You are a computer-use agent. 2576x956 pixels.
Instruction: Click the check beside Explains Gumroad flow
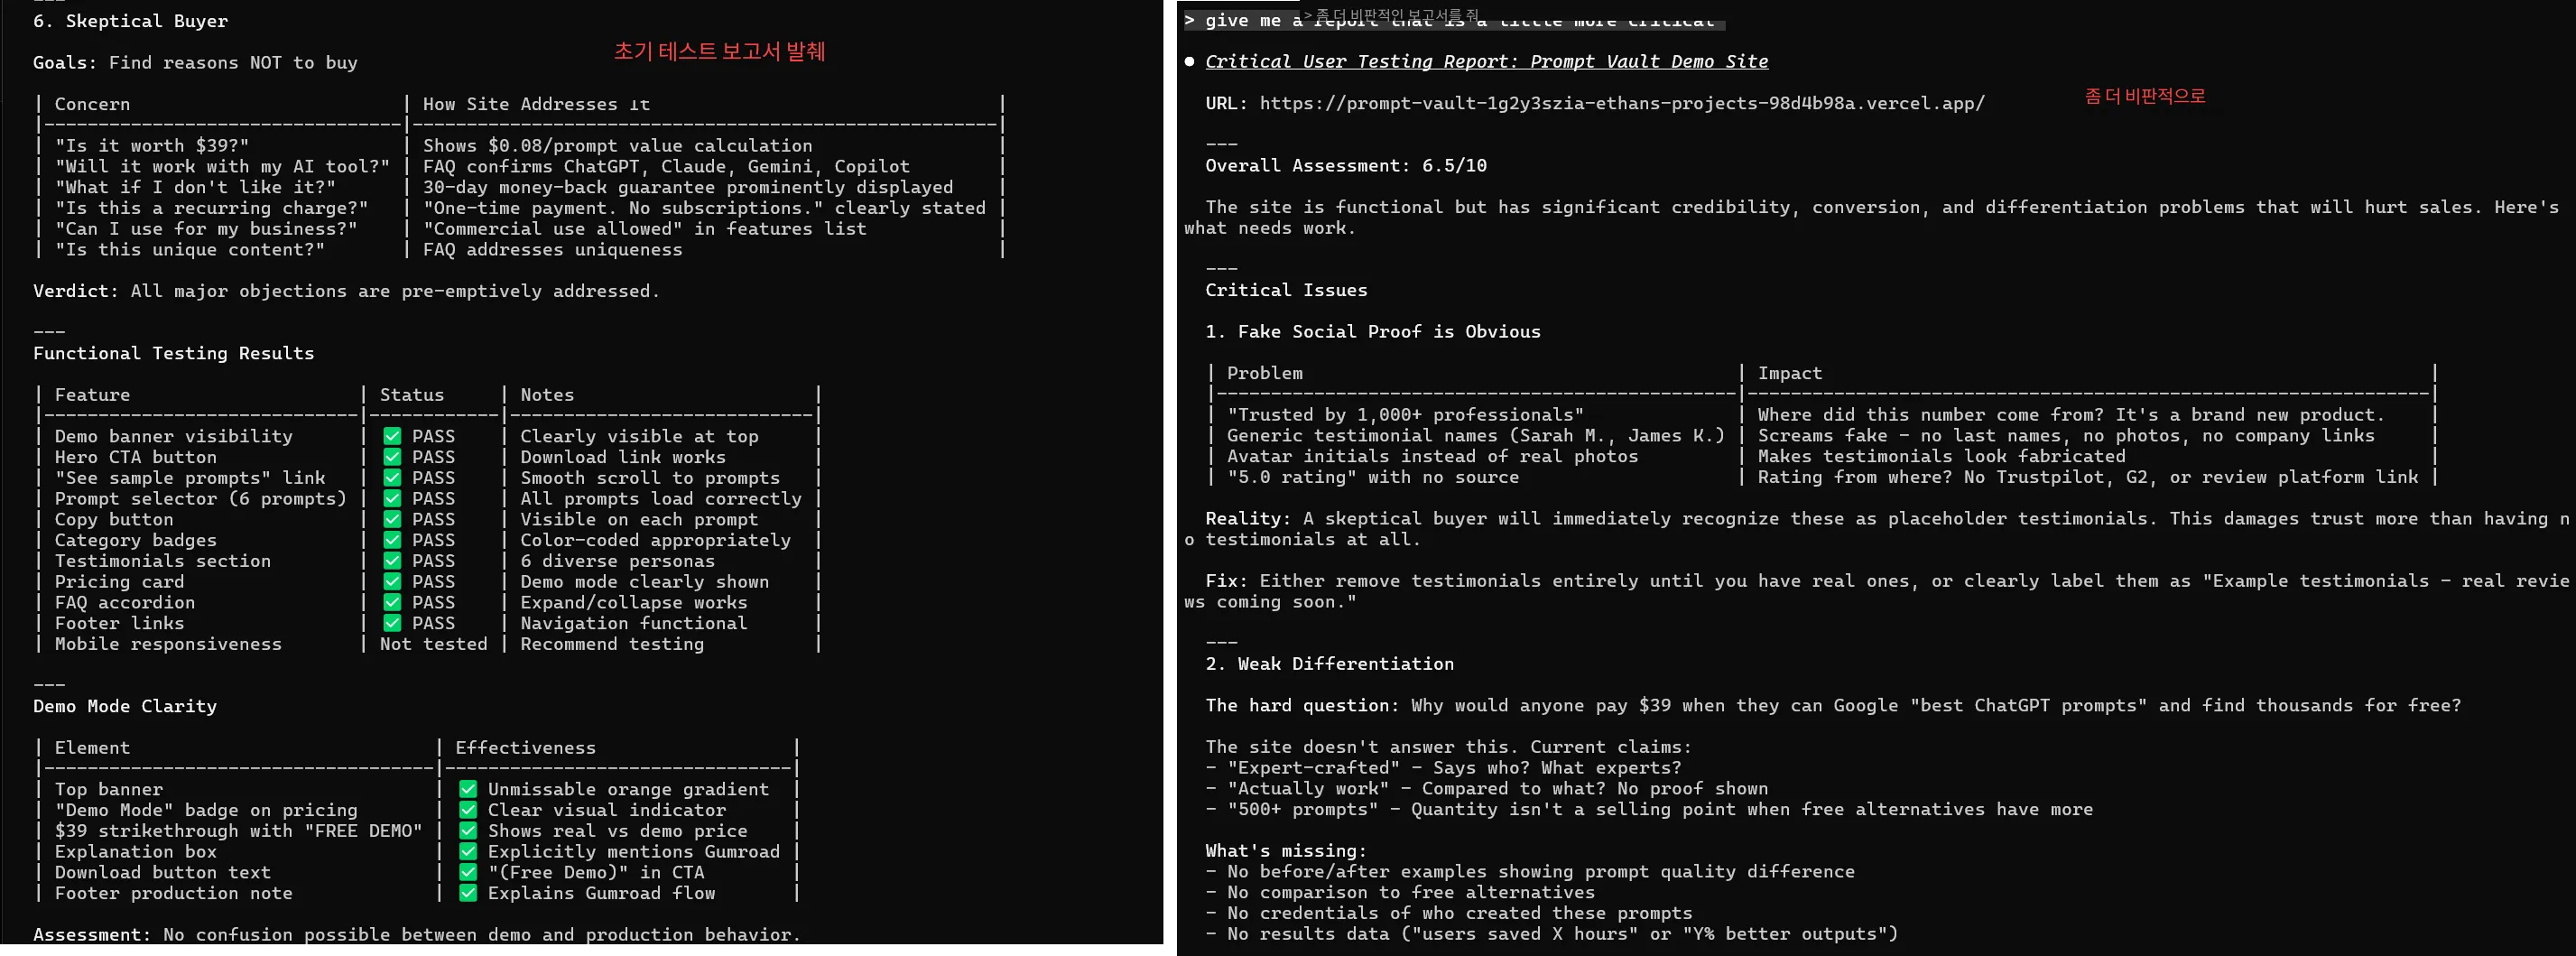click(467, 893)
